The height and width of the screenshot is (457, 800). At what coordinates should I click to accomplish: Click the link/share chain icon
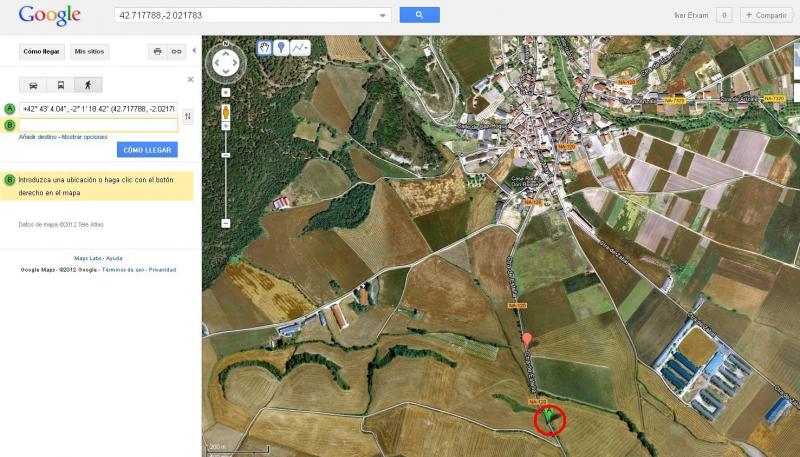coord(176,51)
